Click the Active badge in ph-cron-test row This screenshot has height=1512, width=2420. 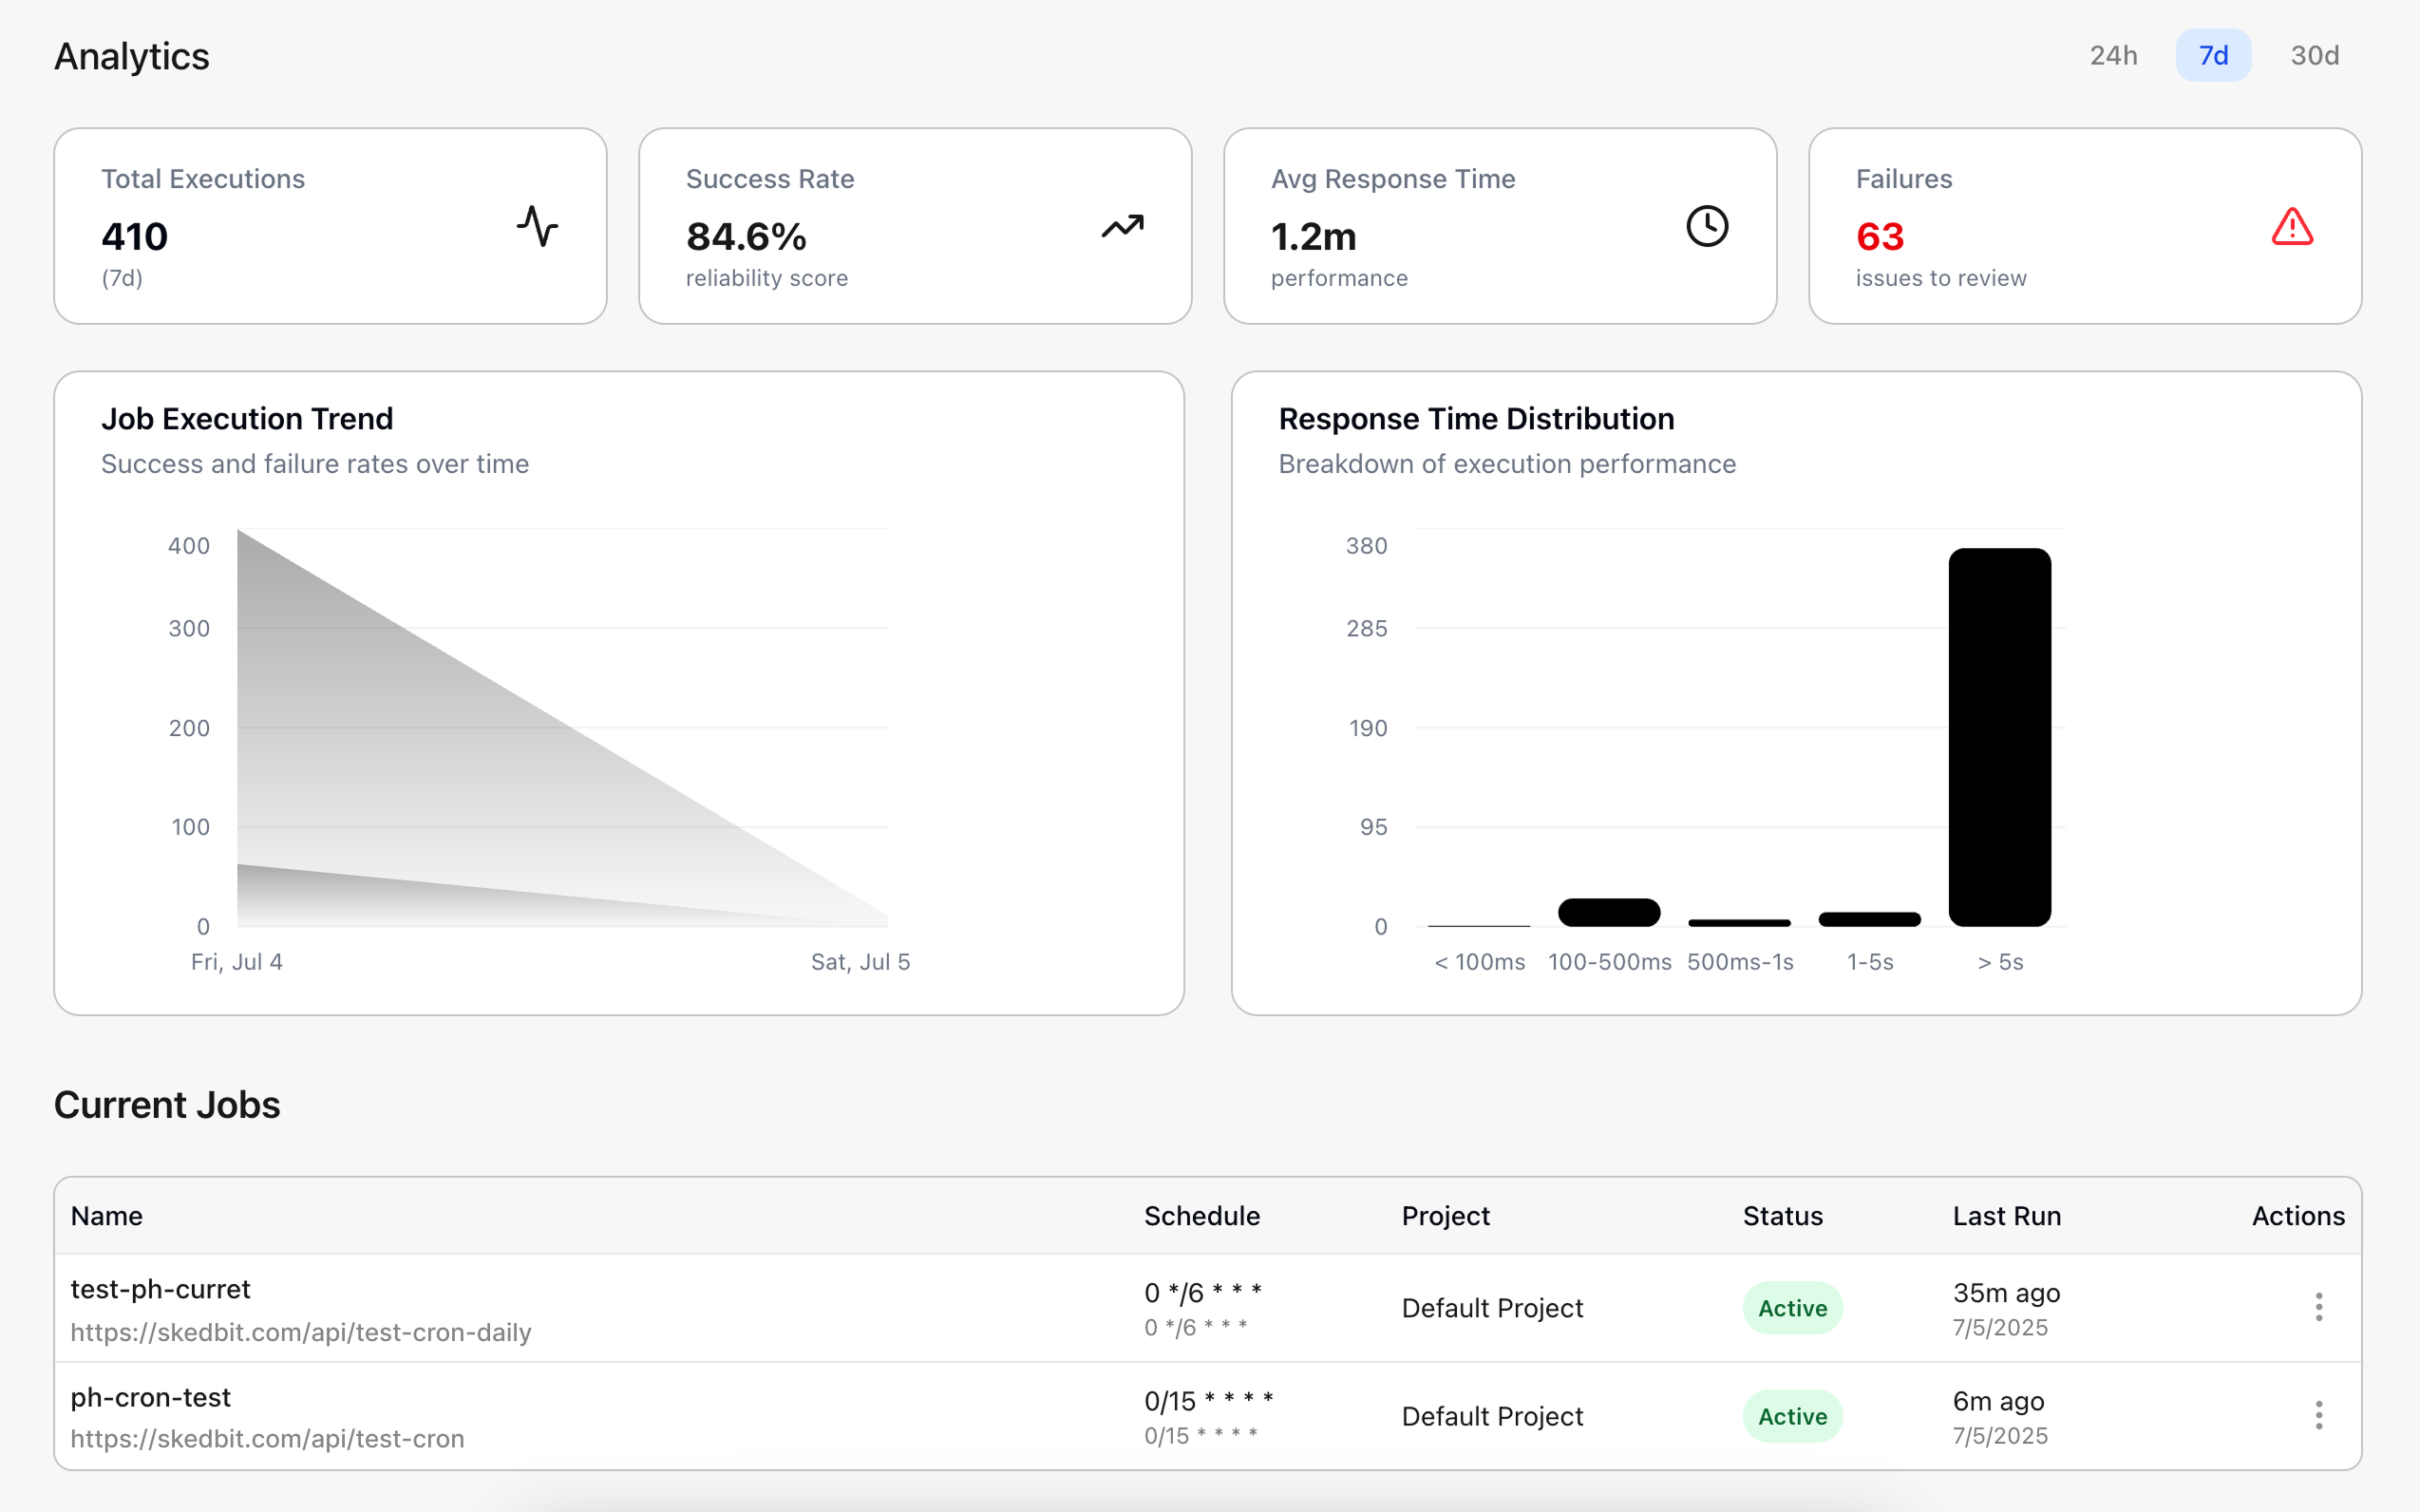coord(1792,1416)
